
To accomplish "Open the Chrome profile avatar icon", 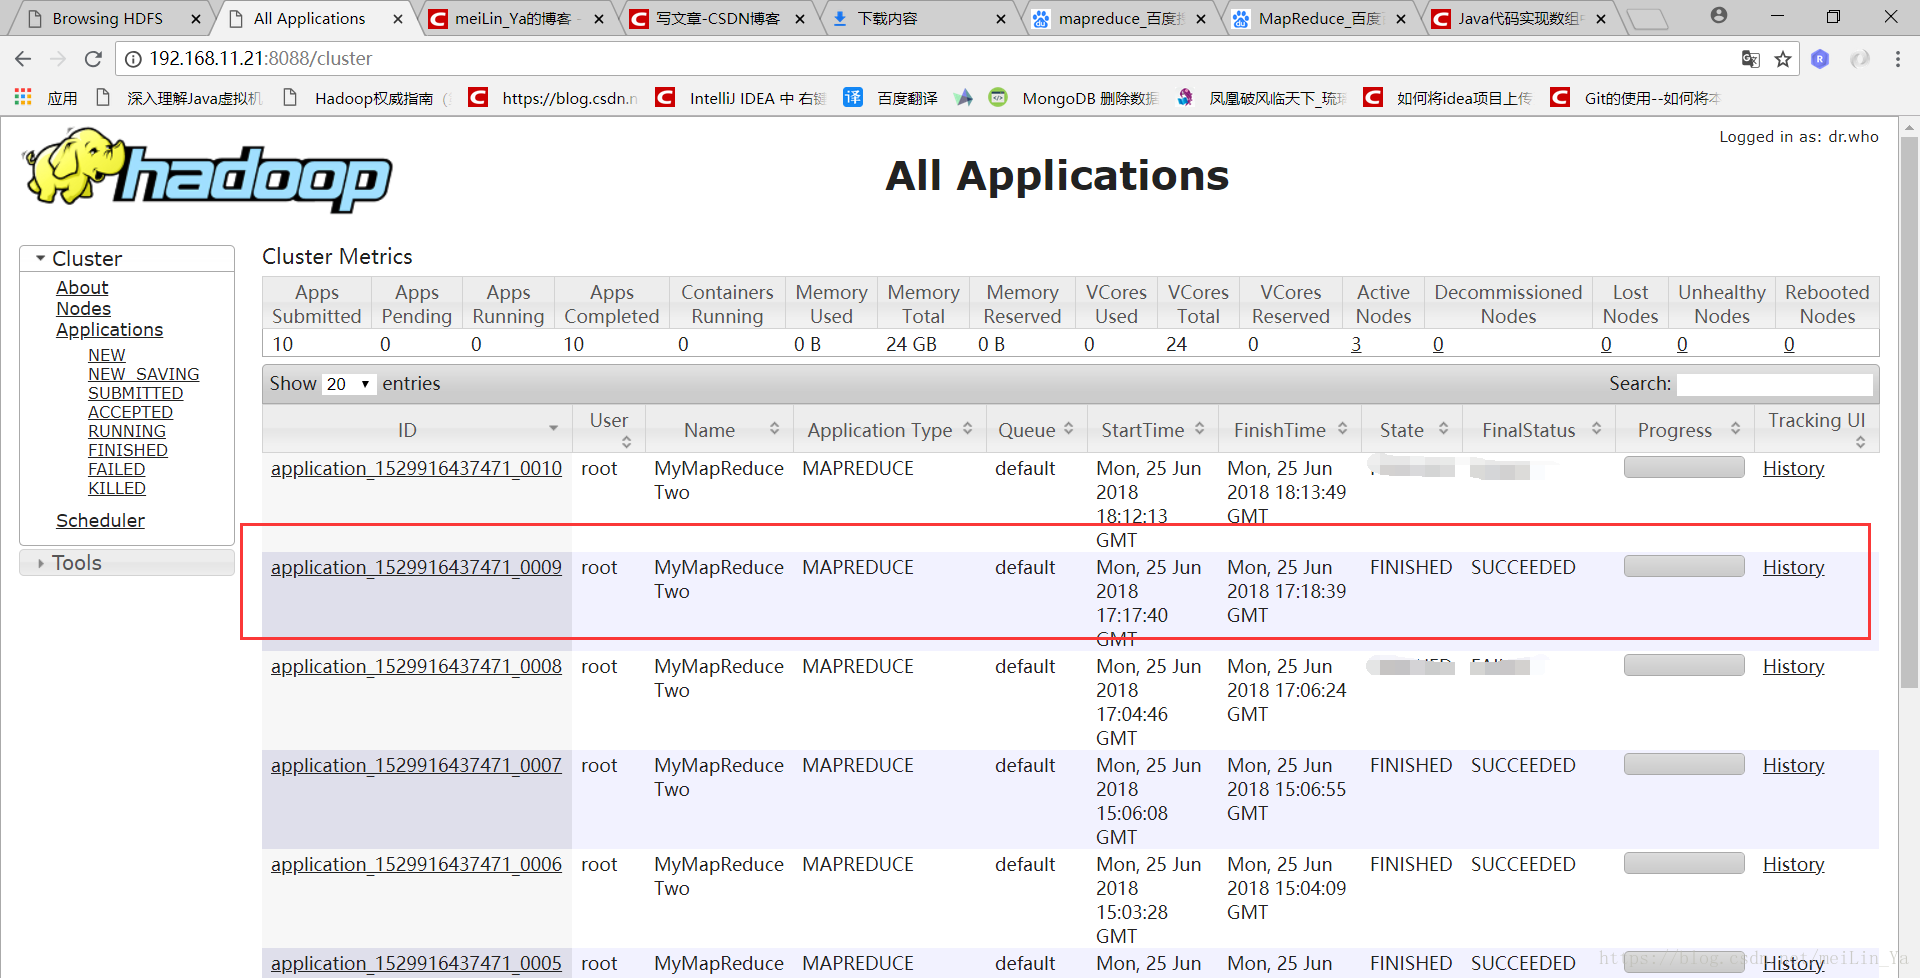I will click(x=1718, y=16).
